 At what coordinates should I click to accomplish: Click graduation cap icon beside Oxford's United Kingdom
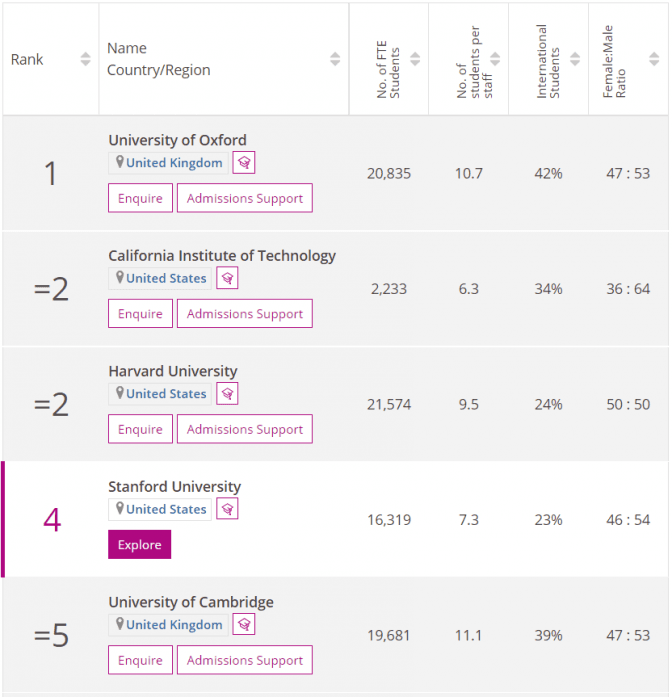pyautogui.click(x=244, y=163)
